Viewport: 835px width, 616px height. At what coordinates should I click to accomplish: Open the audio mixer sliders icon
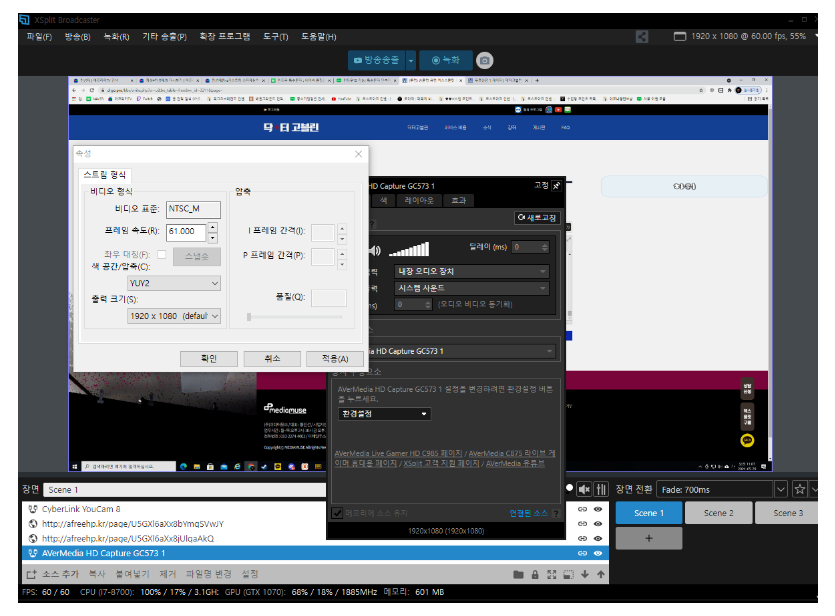(x=601, y=489)
